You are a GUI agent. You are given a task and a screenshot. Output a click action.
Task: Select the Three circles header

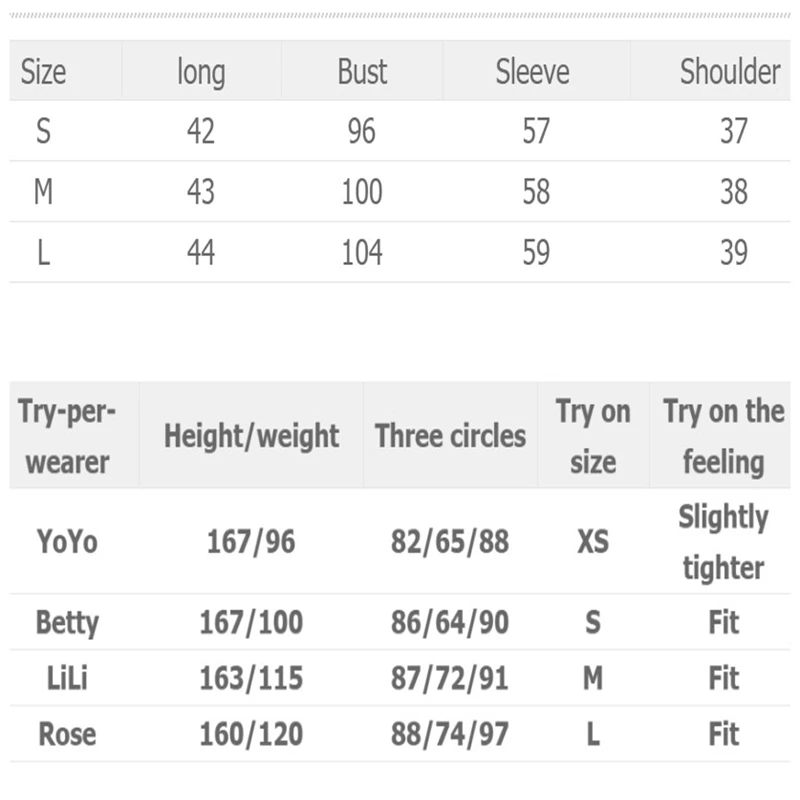point(450,436)
